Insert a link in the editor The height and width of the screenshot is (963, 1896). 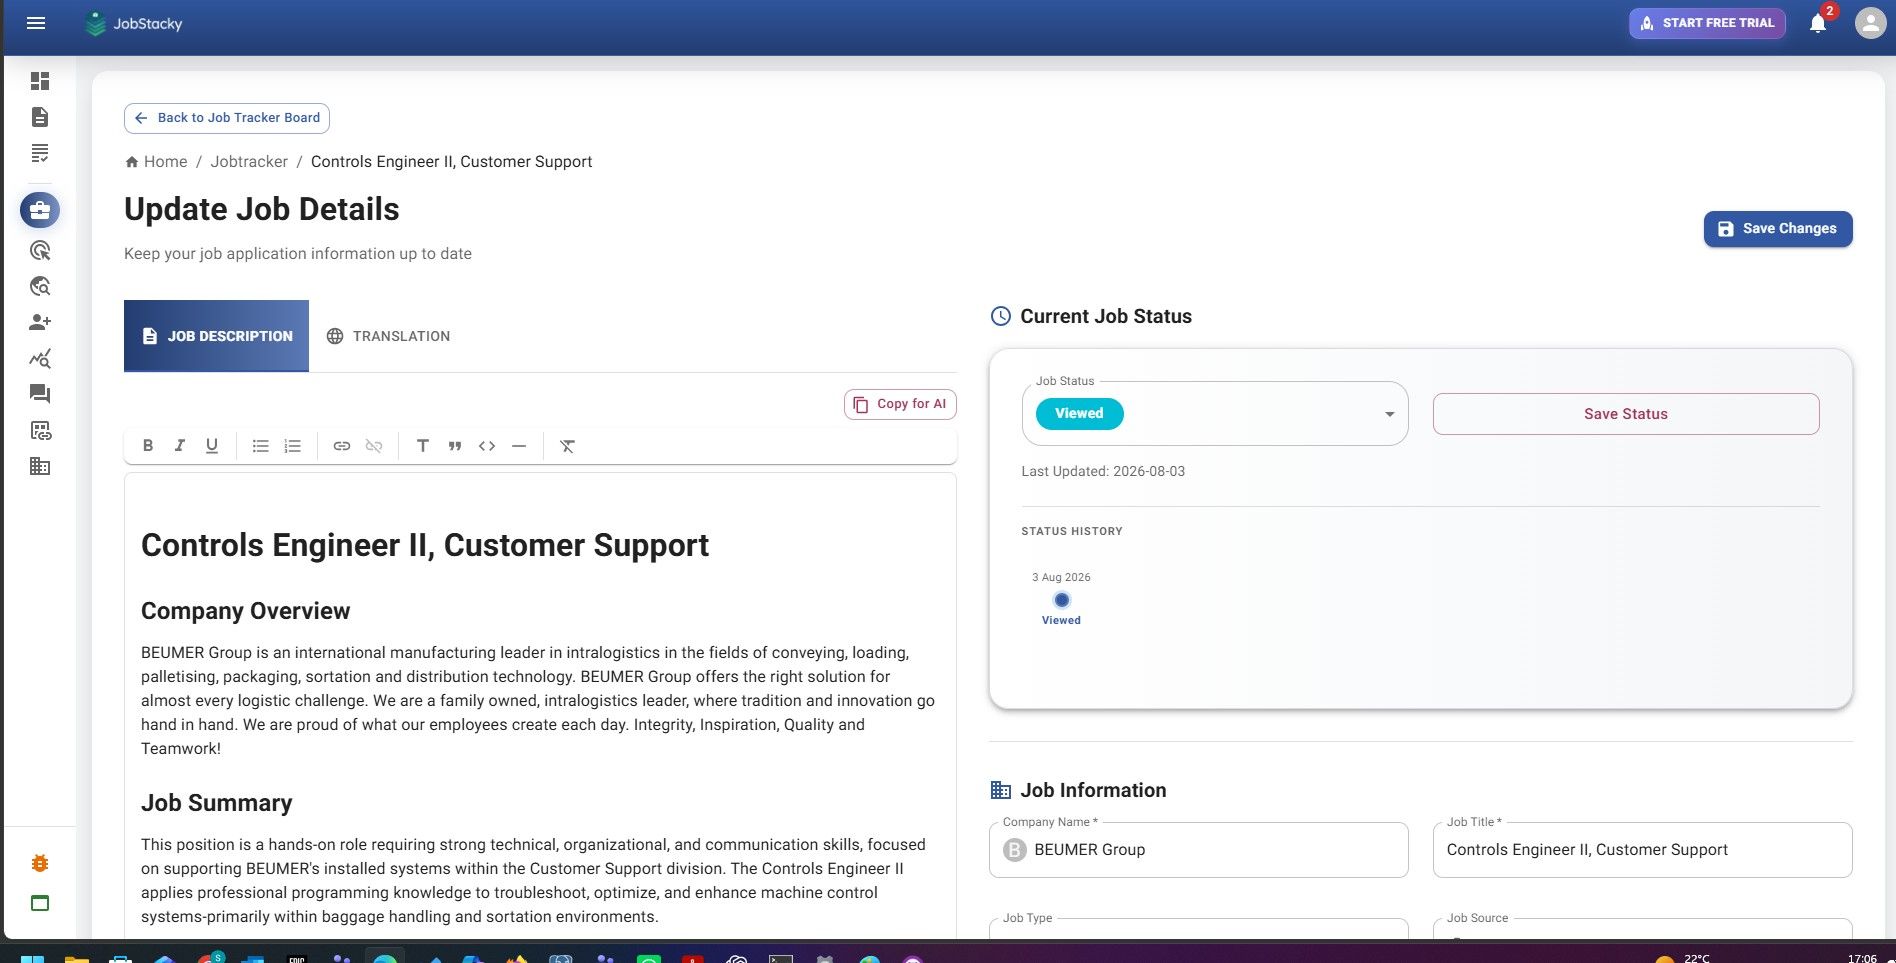click(341, 446)
